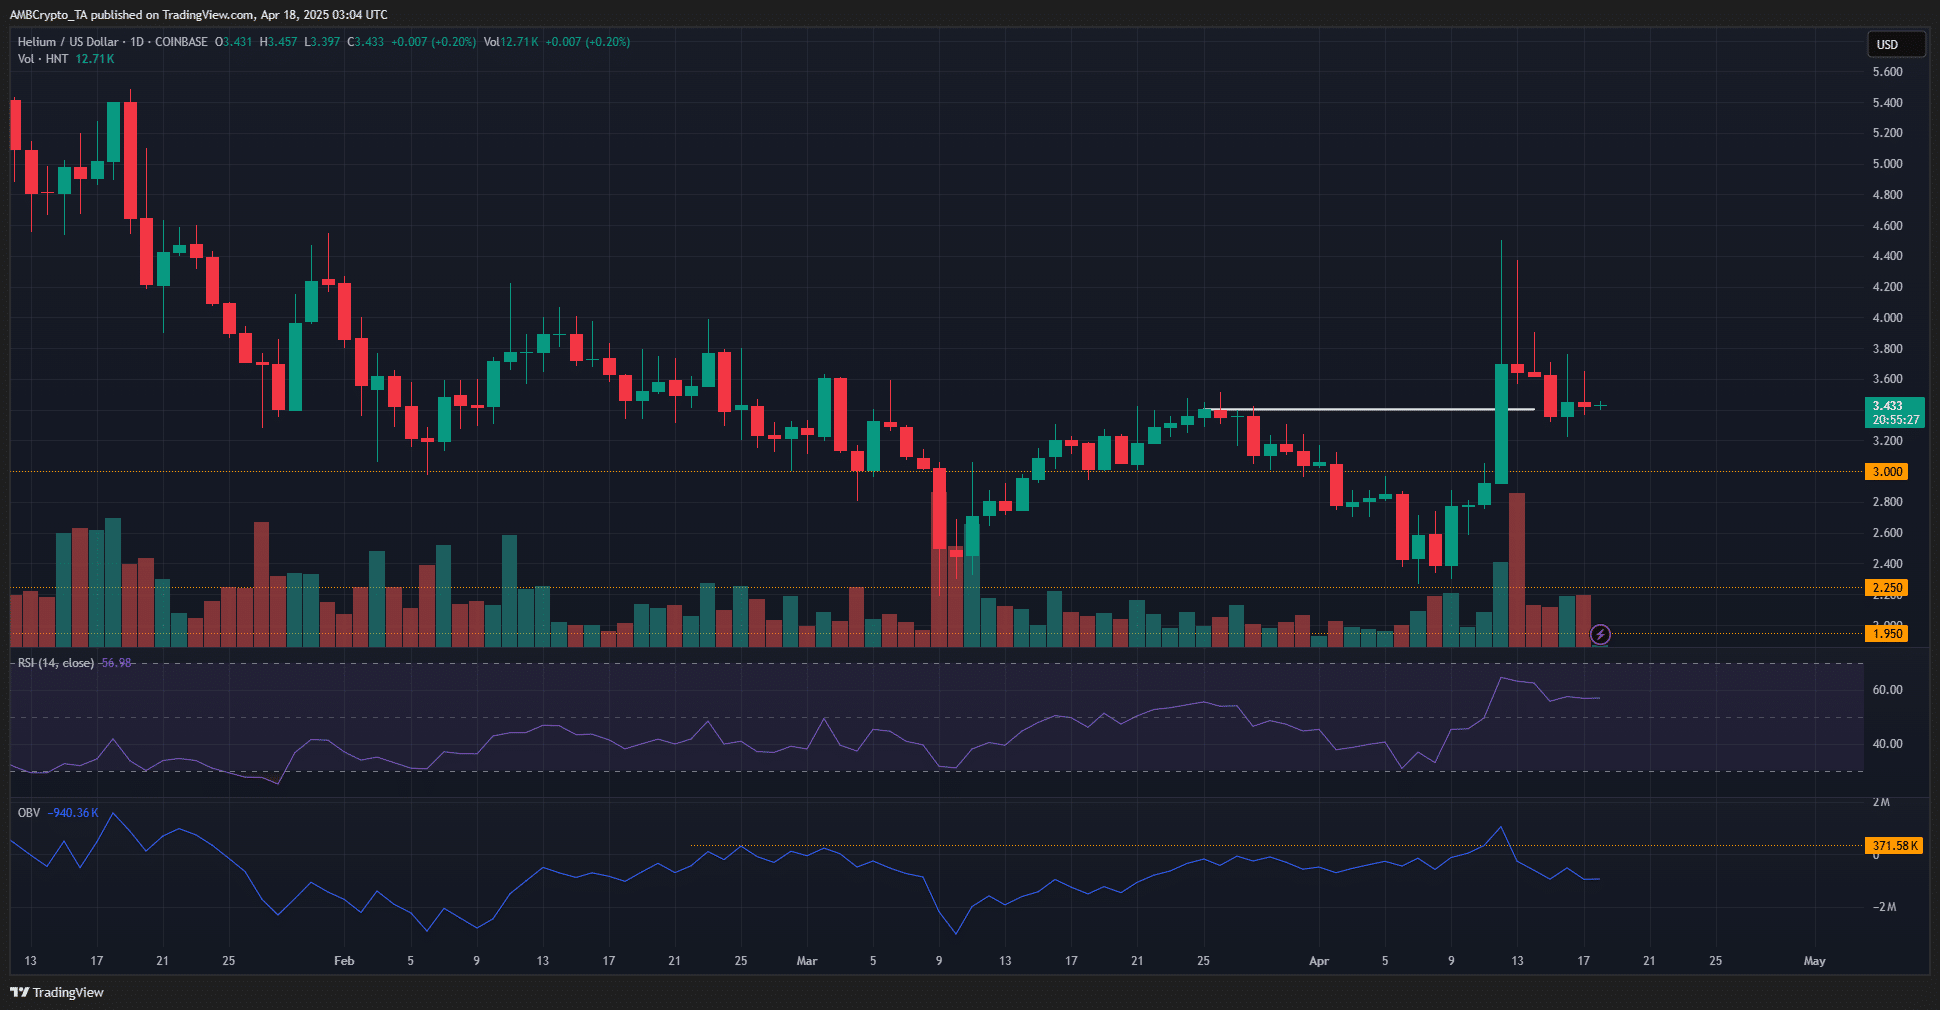Open the Helium / US Dollar symbol menu
Image resolution: width=1940 pixels, height=1010 pixels.
(70, 41)
